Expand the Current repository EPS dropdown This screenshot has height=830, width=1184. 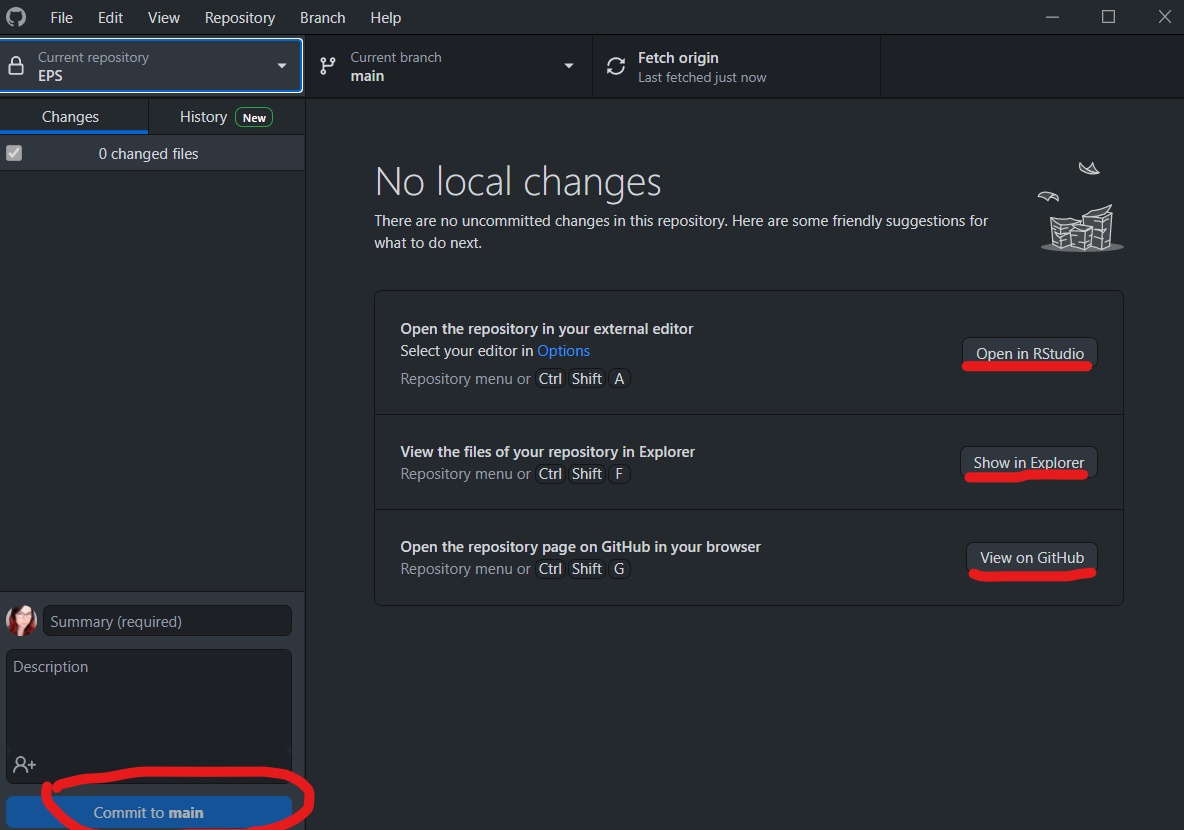151,66
